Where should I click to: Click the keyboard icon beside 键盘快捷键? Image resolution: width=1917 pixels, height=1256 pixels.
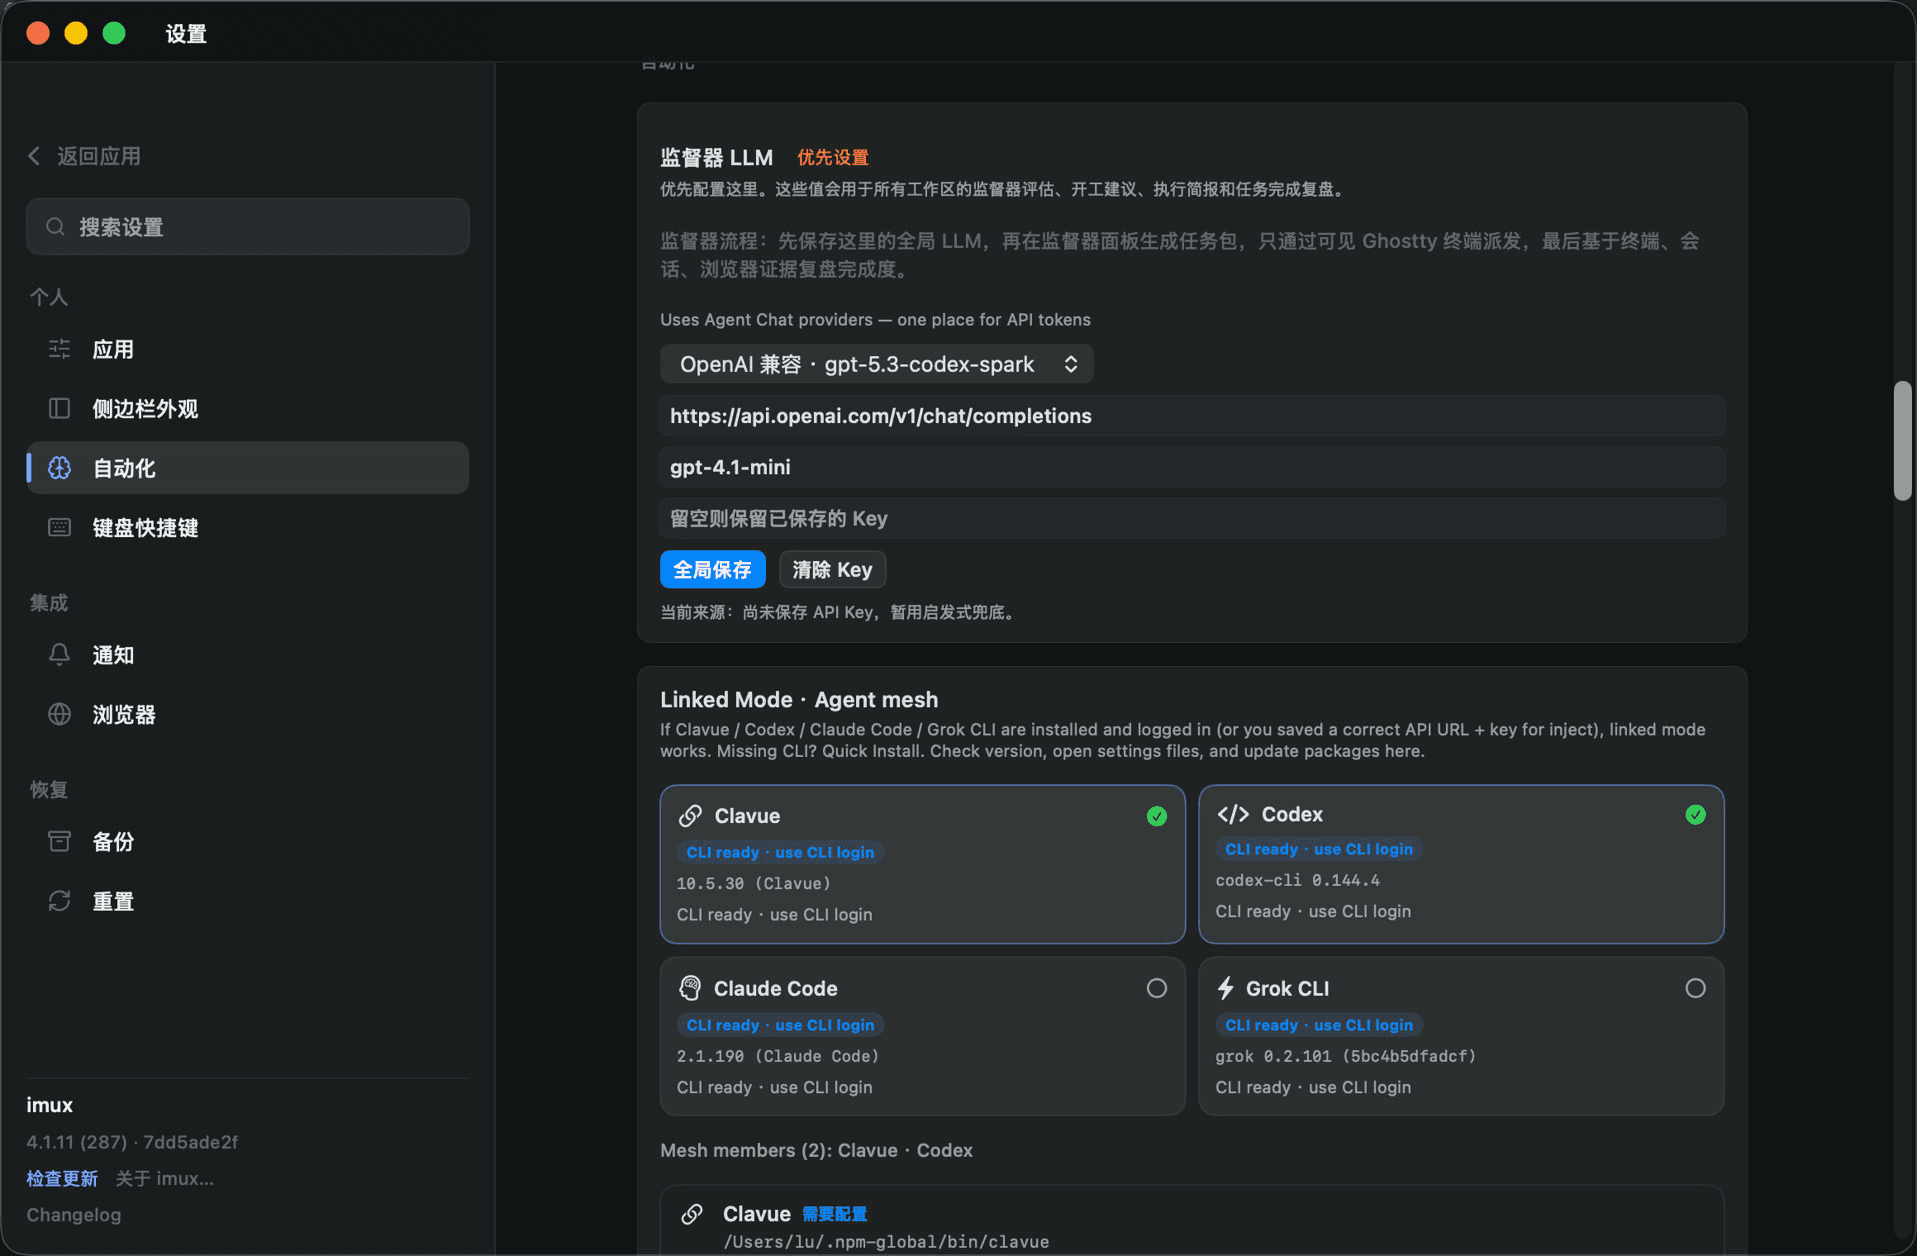(x=60, y=527)
